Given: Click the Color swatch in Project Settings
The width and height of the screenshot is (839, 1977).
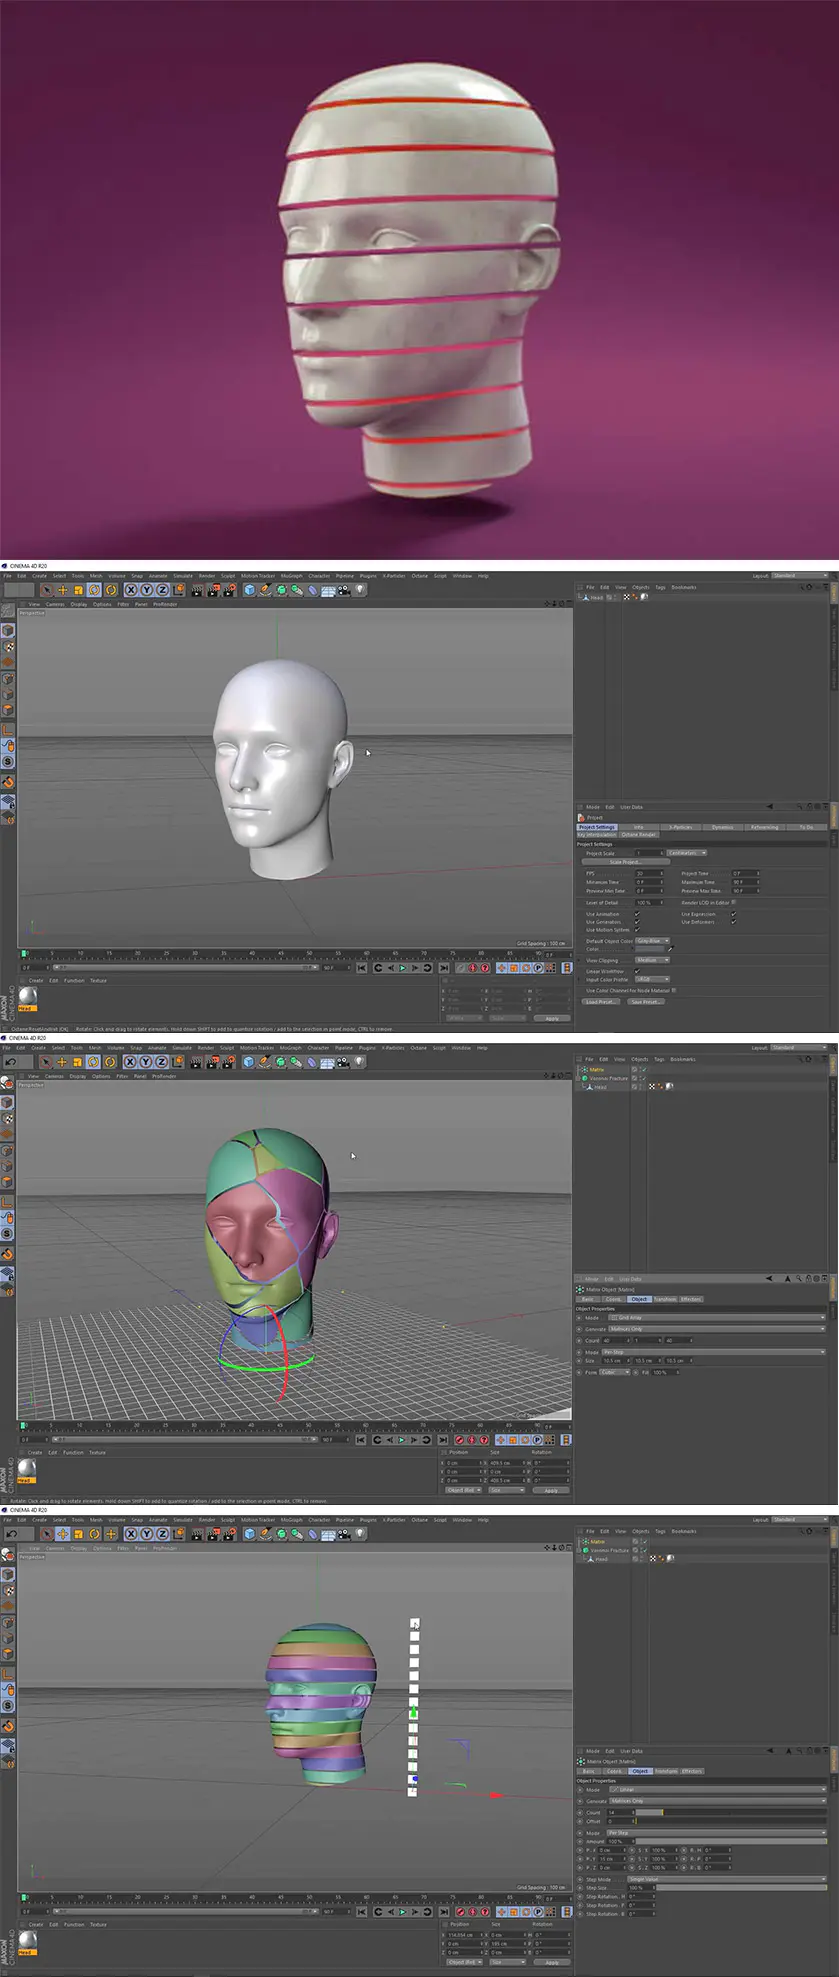Looking at the screenshot, I should [x=652, y=949].
